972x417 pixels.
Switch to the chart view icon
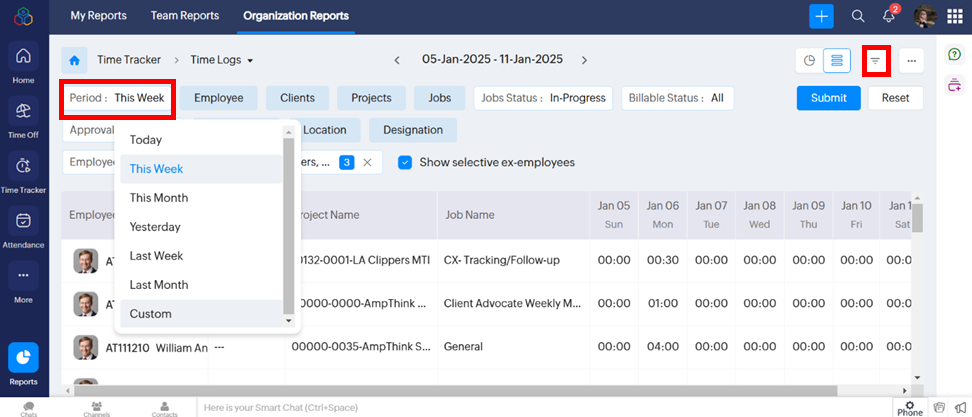coord(809,61)
